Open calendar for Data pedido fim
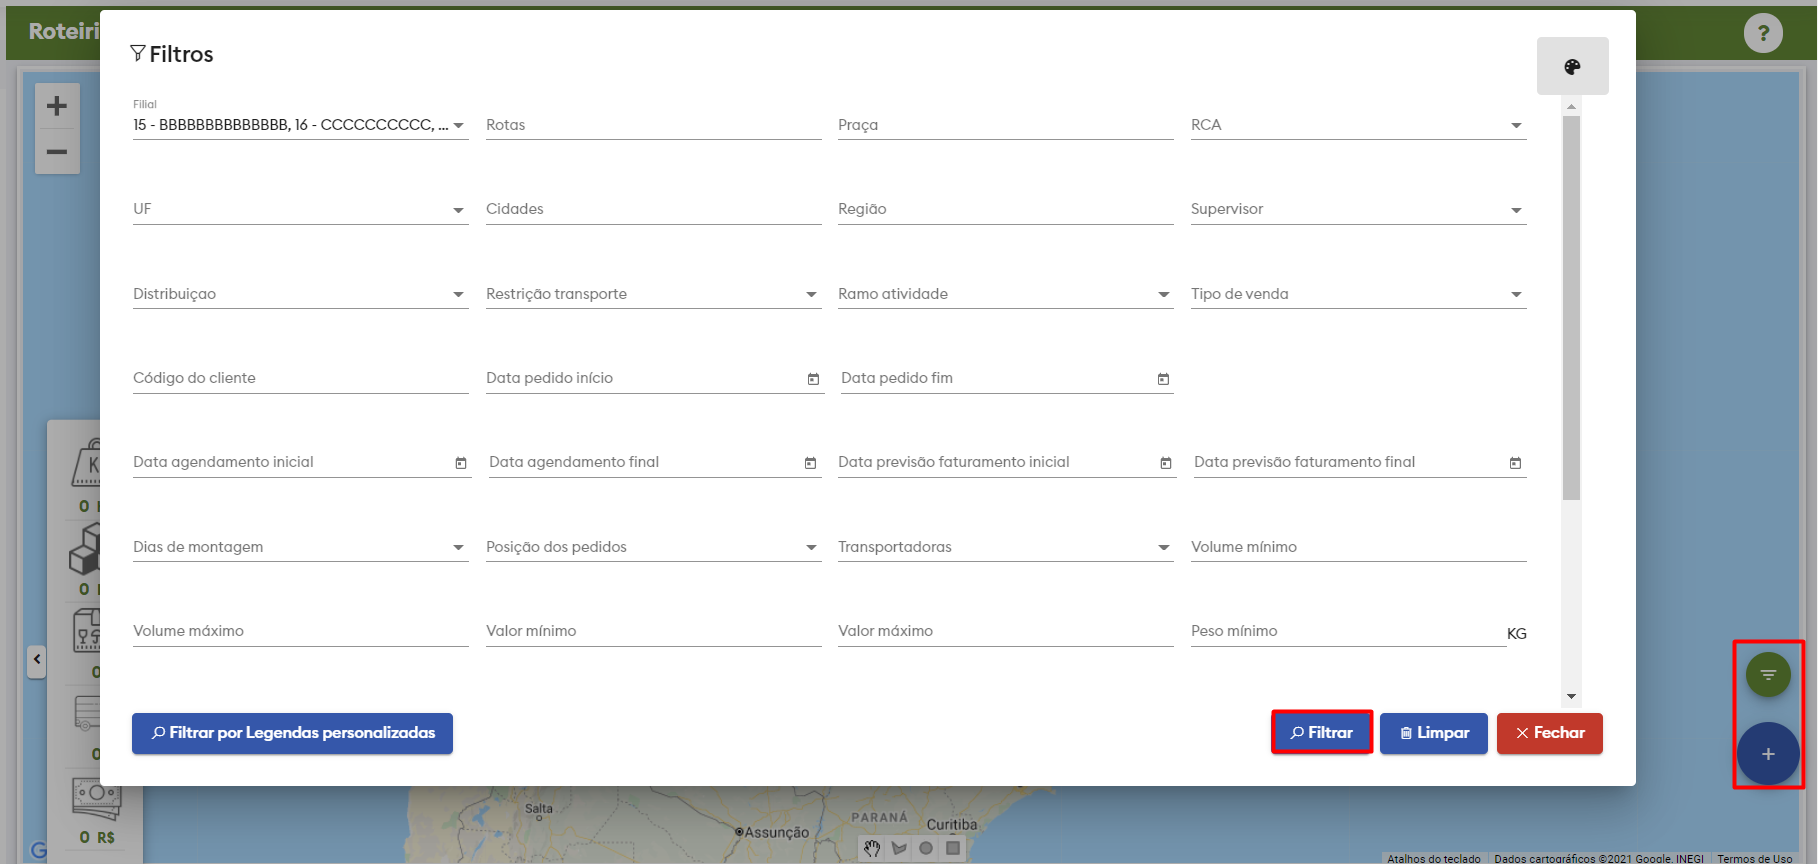 click(1163, 379)
